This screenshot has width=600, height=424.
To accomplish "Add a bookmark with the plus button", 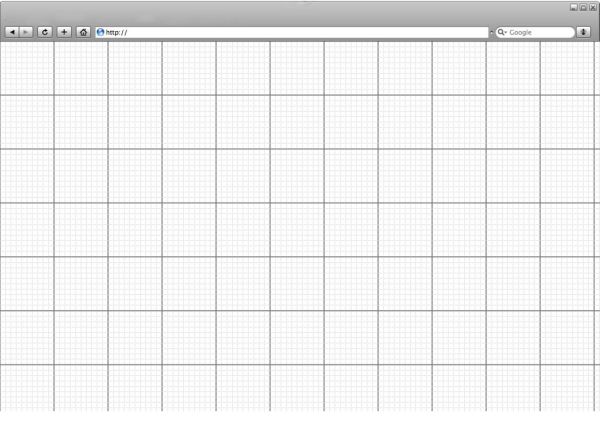I will click(64, 32).
